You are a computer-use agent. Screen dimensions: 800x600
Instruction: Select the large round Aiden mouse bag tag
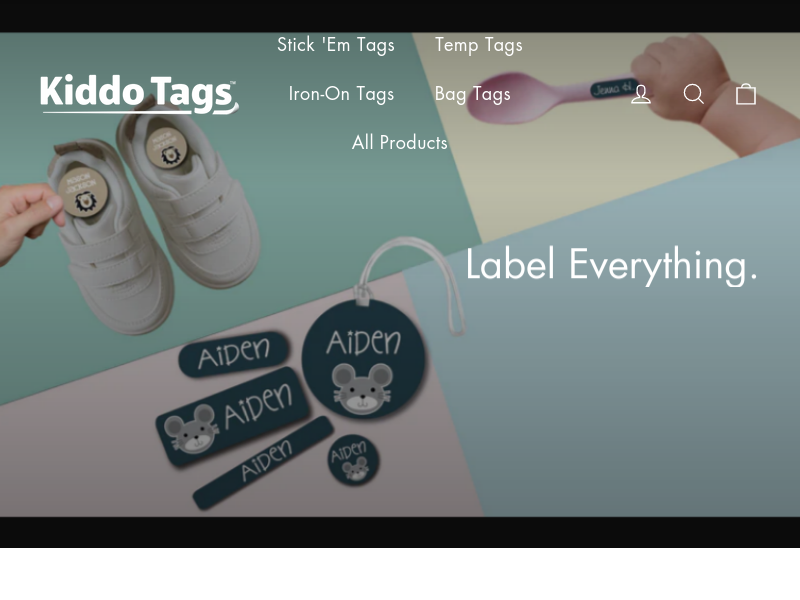[364, 359]
